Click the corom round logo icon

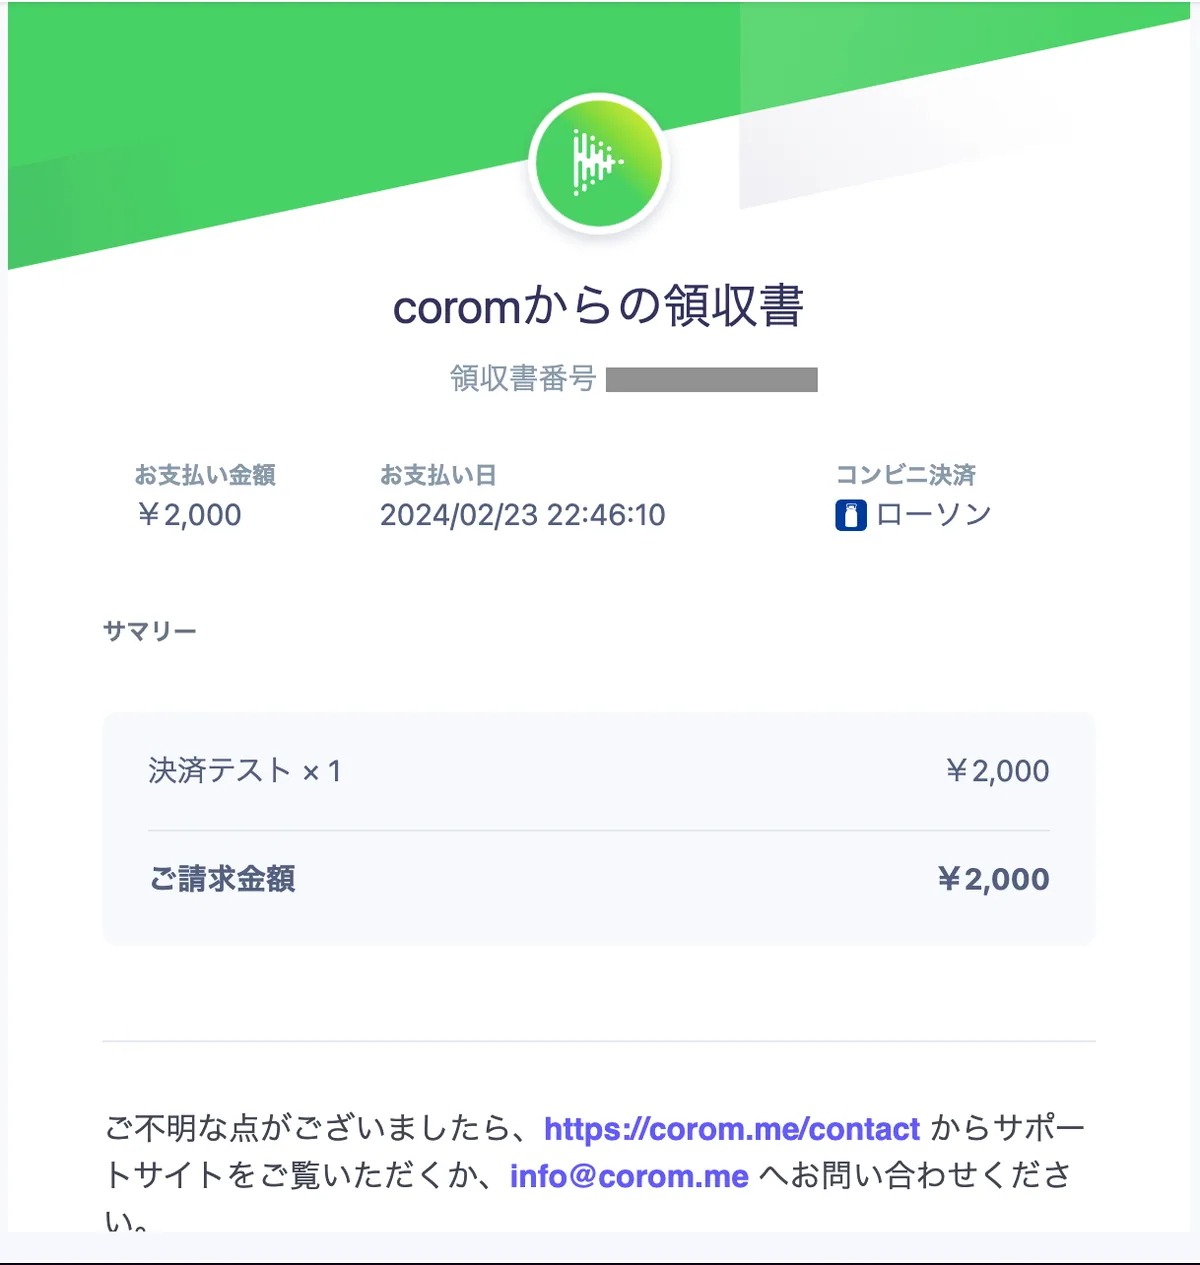(x=598, y=163)
